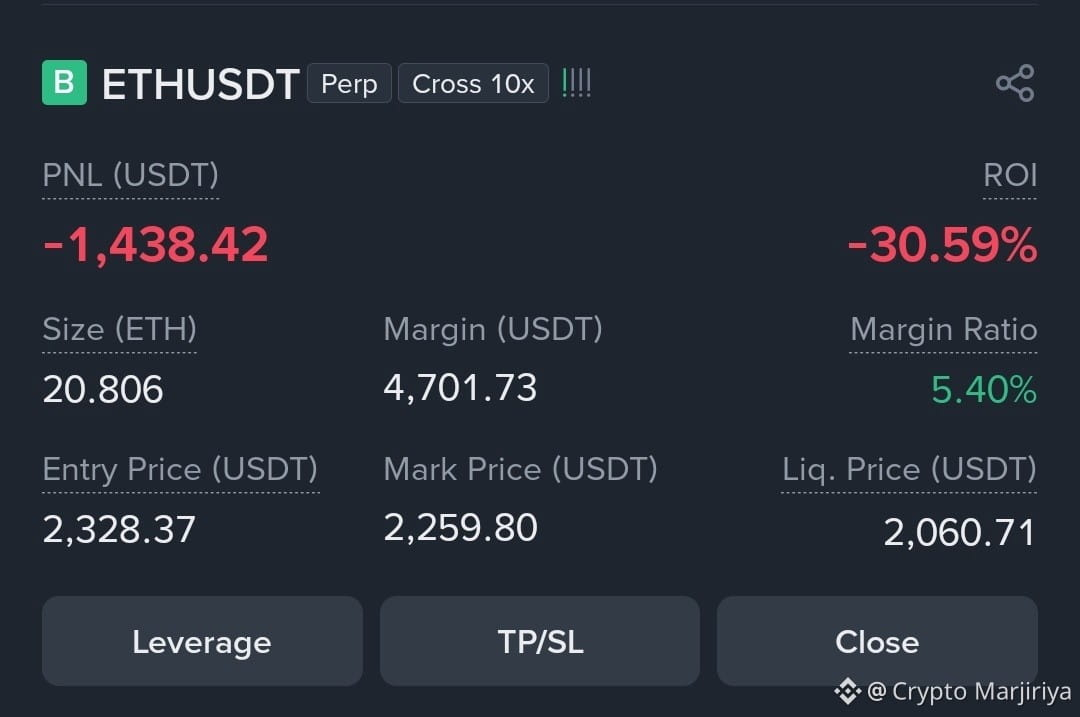Tap the Binance logo in watermark
Image resolution: width=1080 pixels, height=717 pixels.
pos(848,691)
